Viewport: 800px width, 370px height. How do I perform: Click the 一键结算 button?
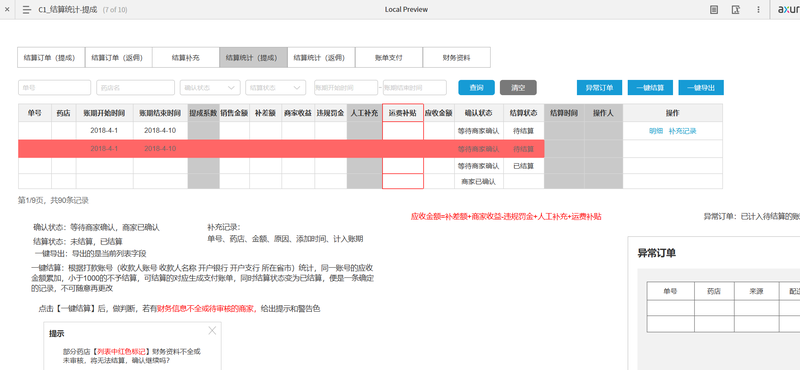650,88
